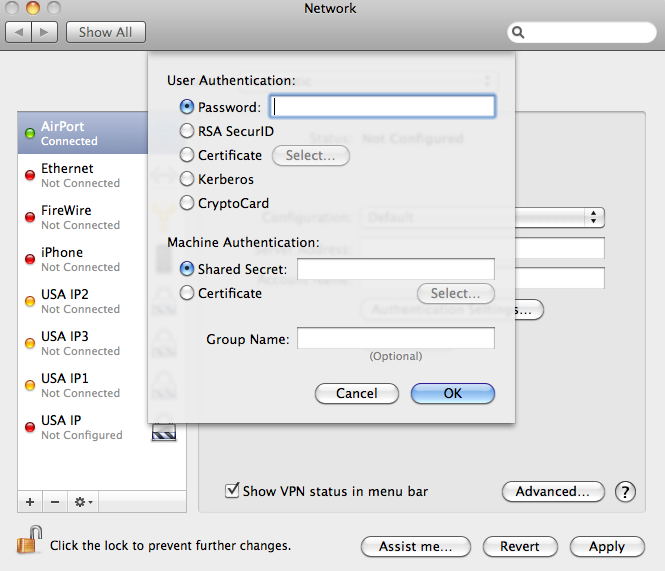The image size is (665, 571).
Task: Click the Revert button
Action: pyautogui.click(x=520, y=546)
